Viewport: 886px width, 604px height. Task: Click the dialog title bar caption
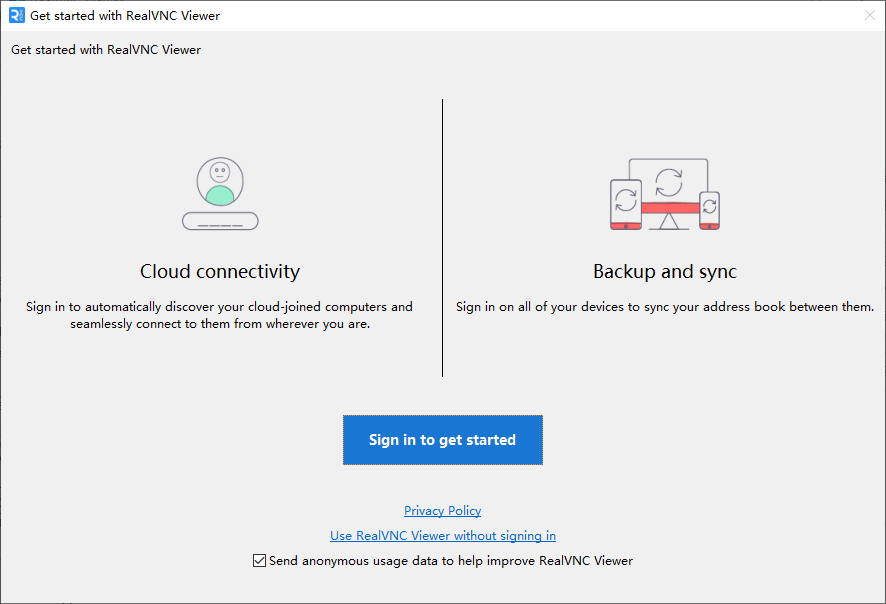tap(124, 15)
